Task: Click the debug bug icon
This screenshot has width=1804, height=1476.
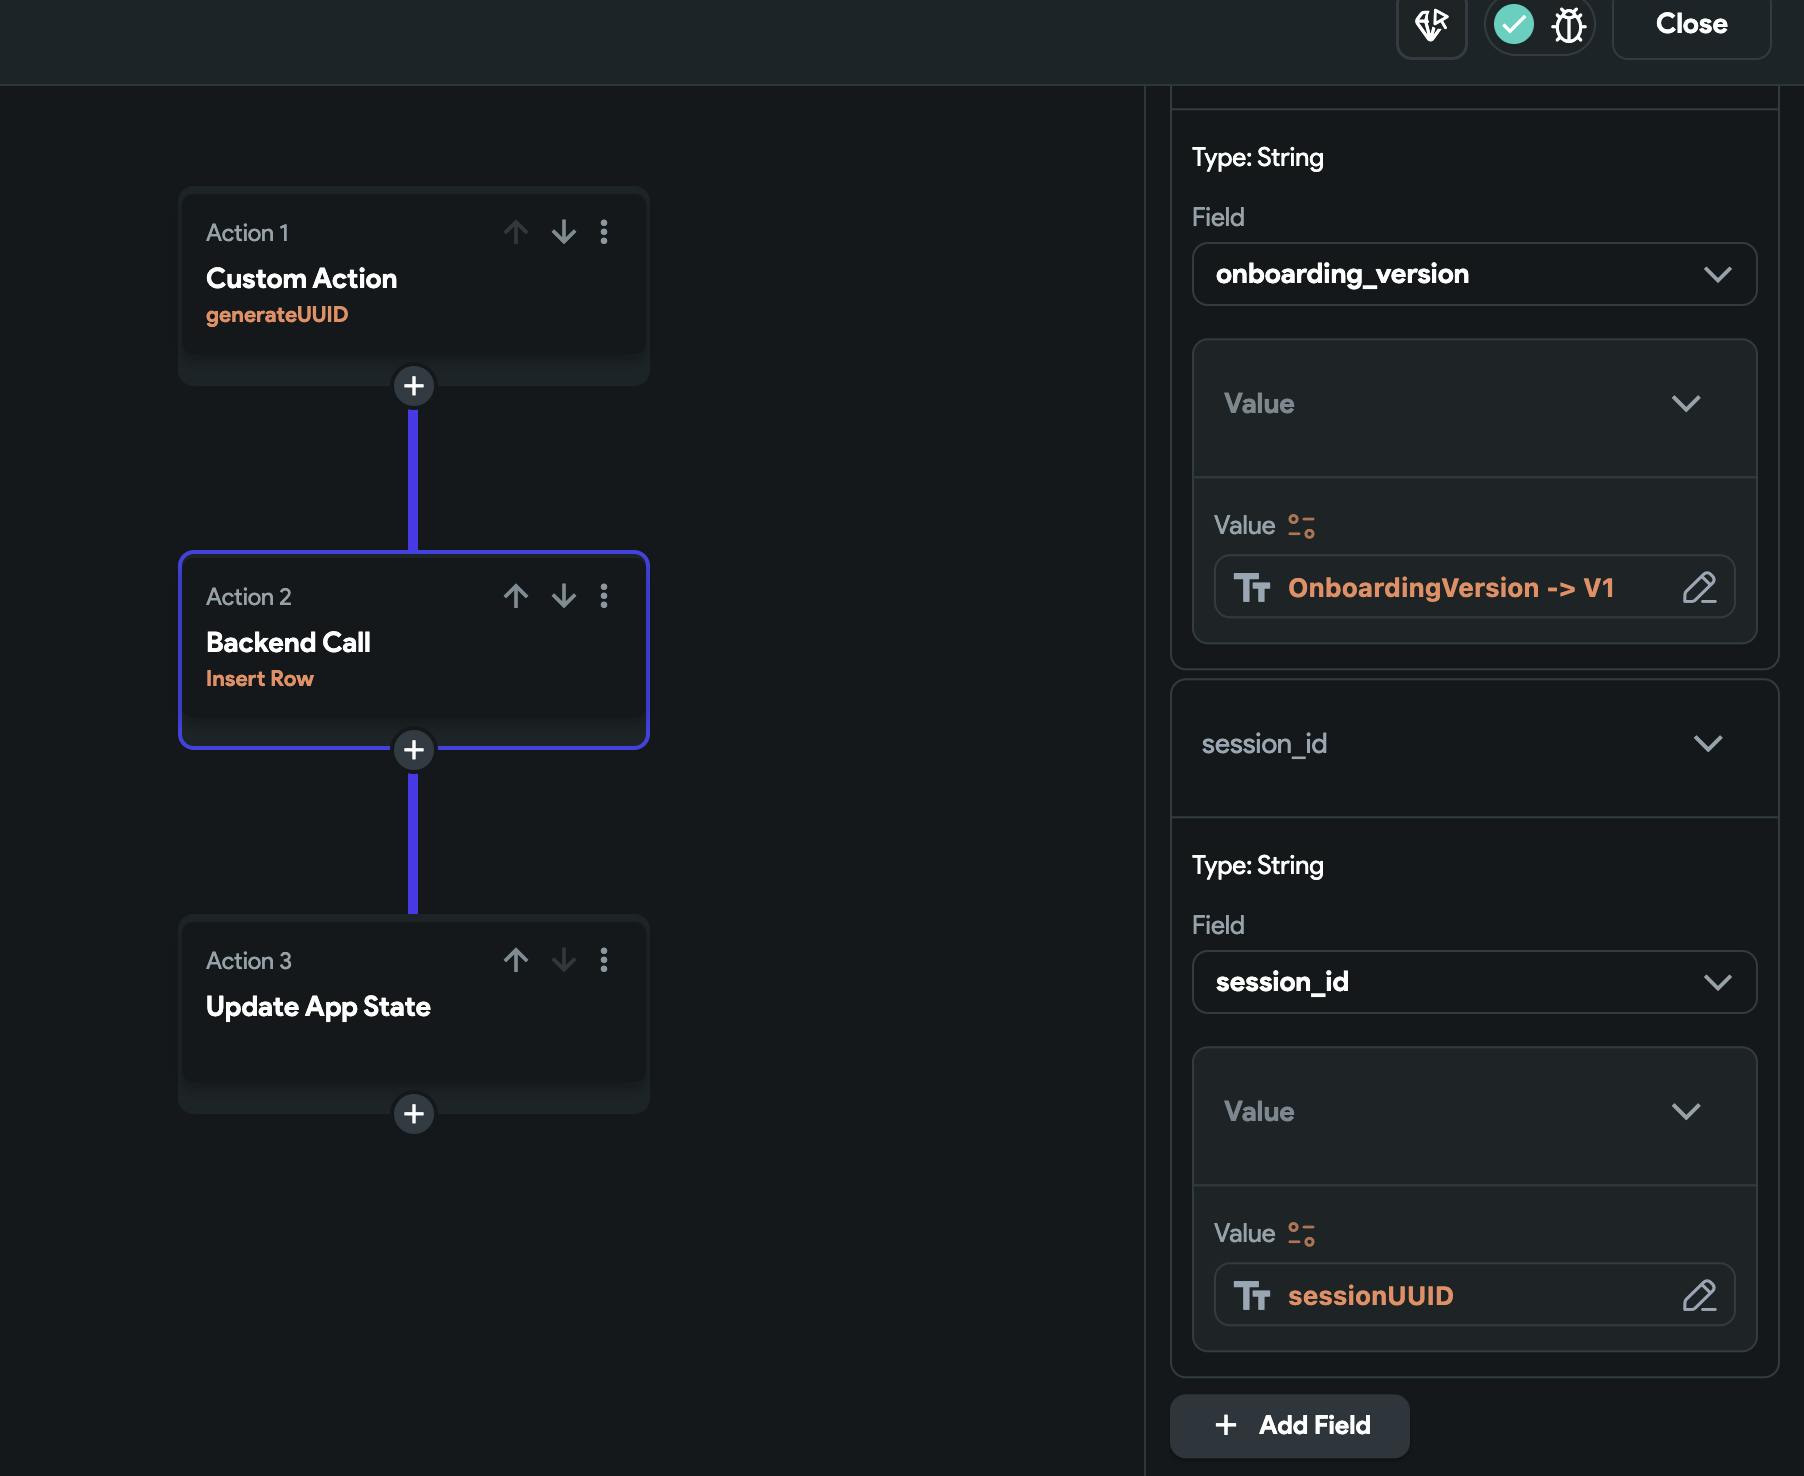Action: point(1568,25)
